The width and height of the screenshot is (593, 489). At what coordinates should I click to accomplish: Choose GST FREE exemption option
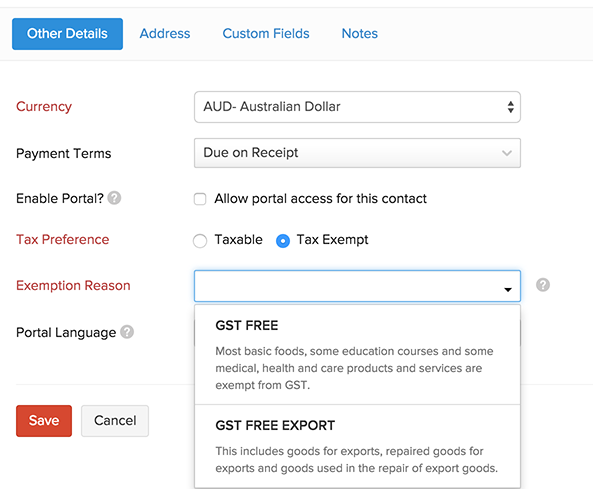tap(357, 355)
